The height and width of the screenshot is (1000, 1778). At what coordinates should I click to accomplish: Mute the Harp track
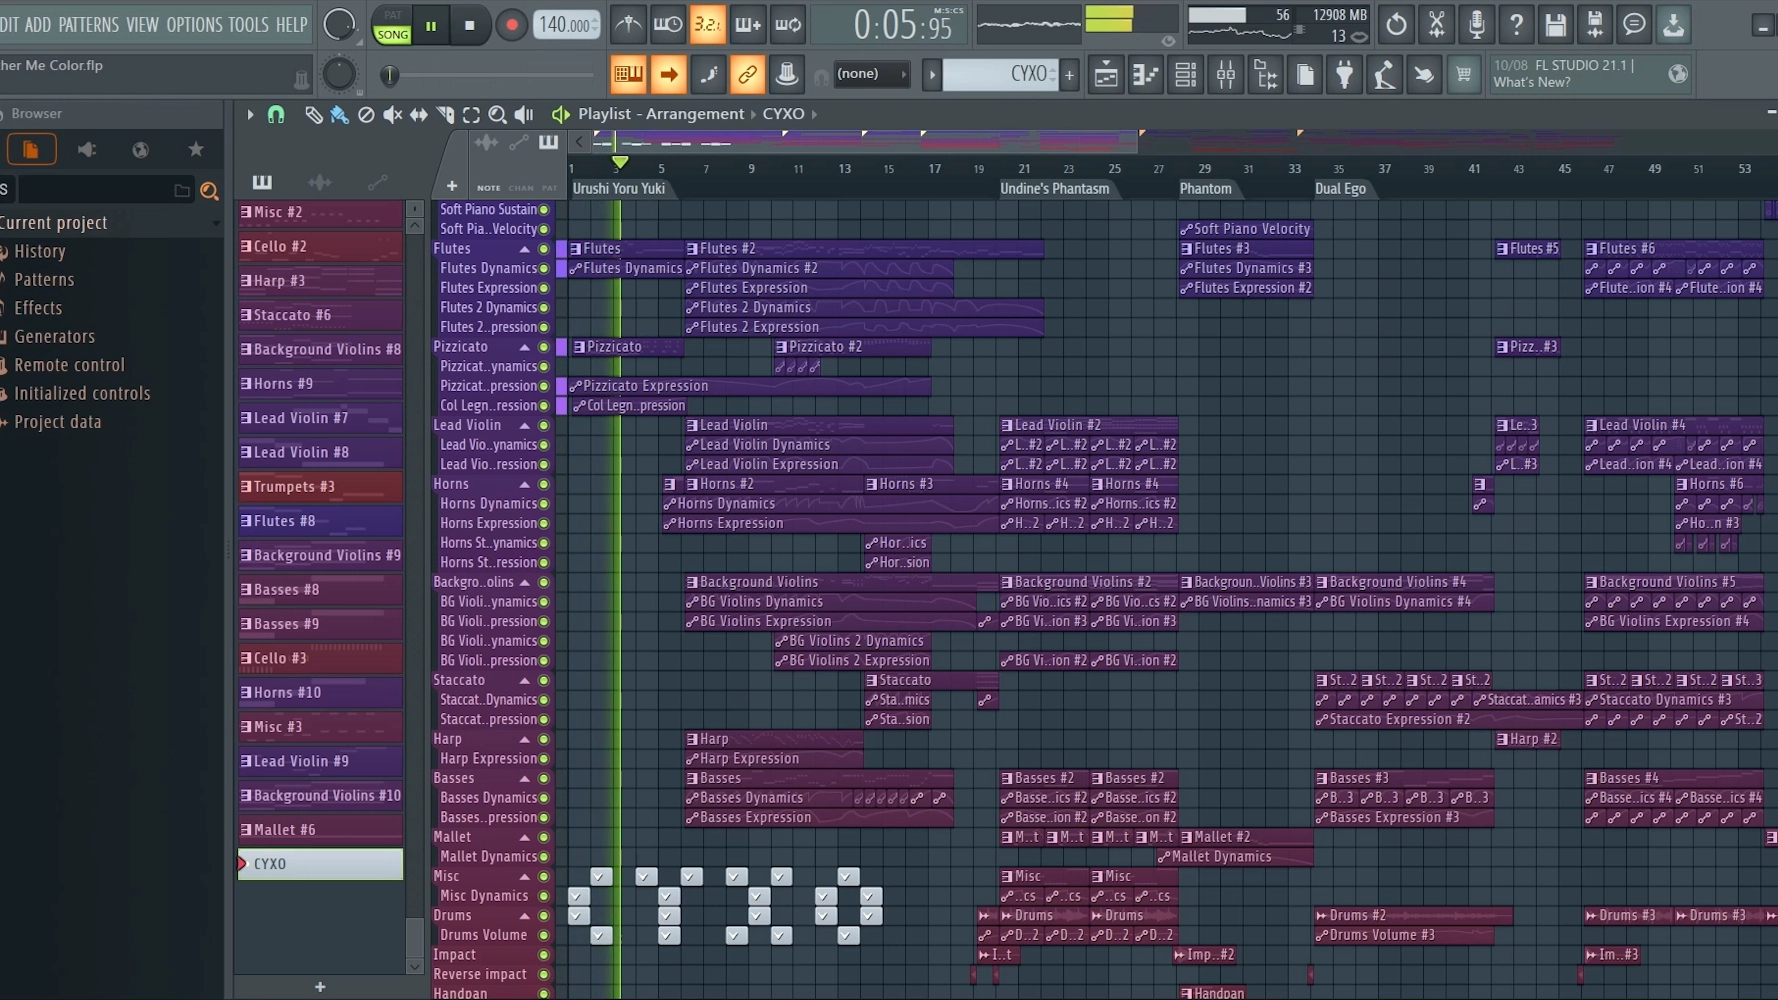point(544,740)
